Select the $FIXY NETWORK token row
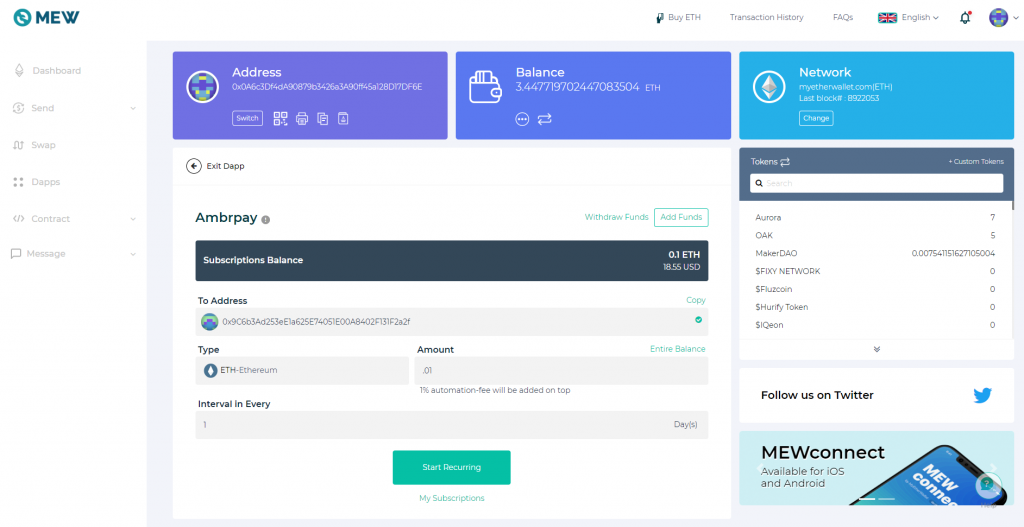This screenshot has height=527, width=1024. [875, 271]
